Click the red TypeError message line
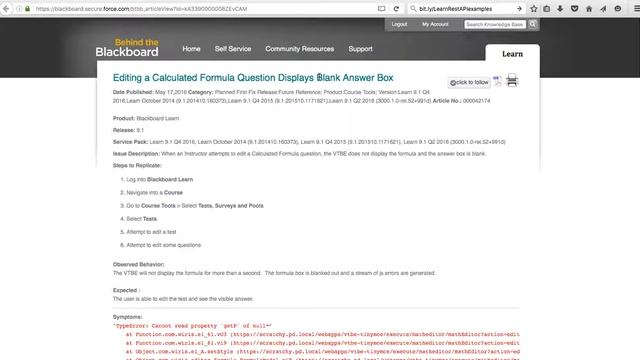 pyautogui.click(x=192, y=326)
